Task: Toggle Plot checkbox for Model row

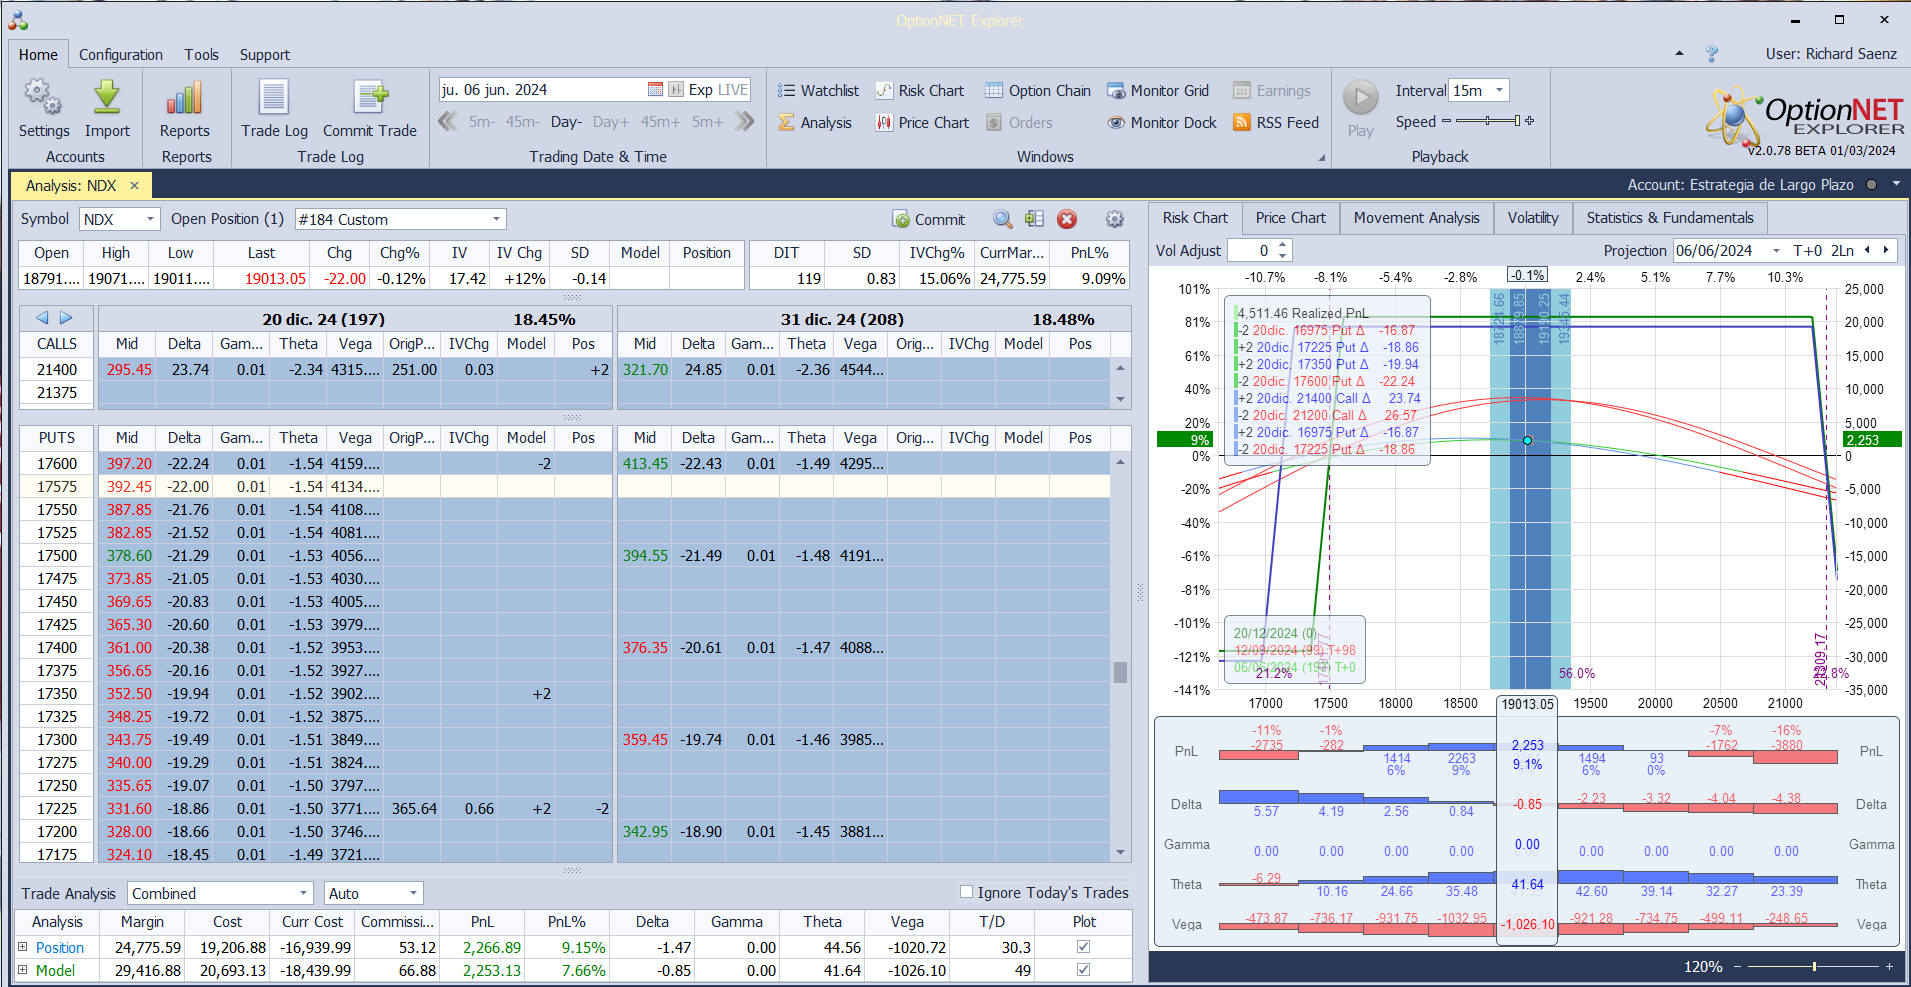Action: 1083,970
